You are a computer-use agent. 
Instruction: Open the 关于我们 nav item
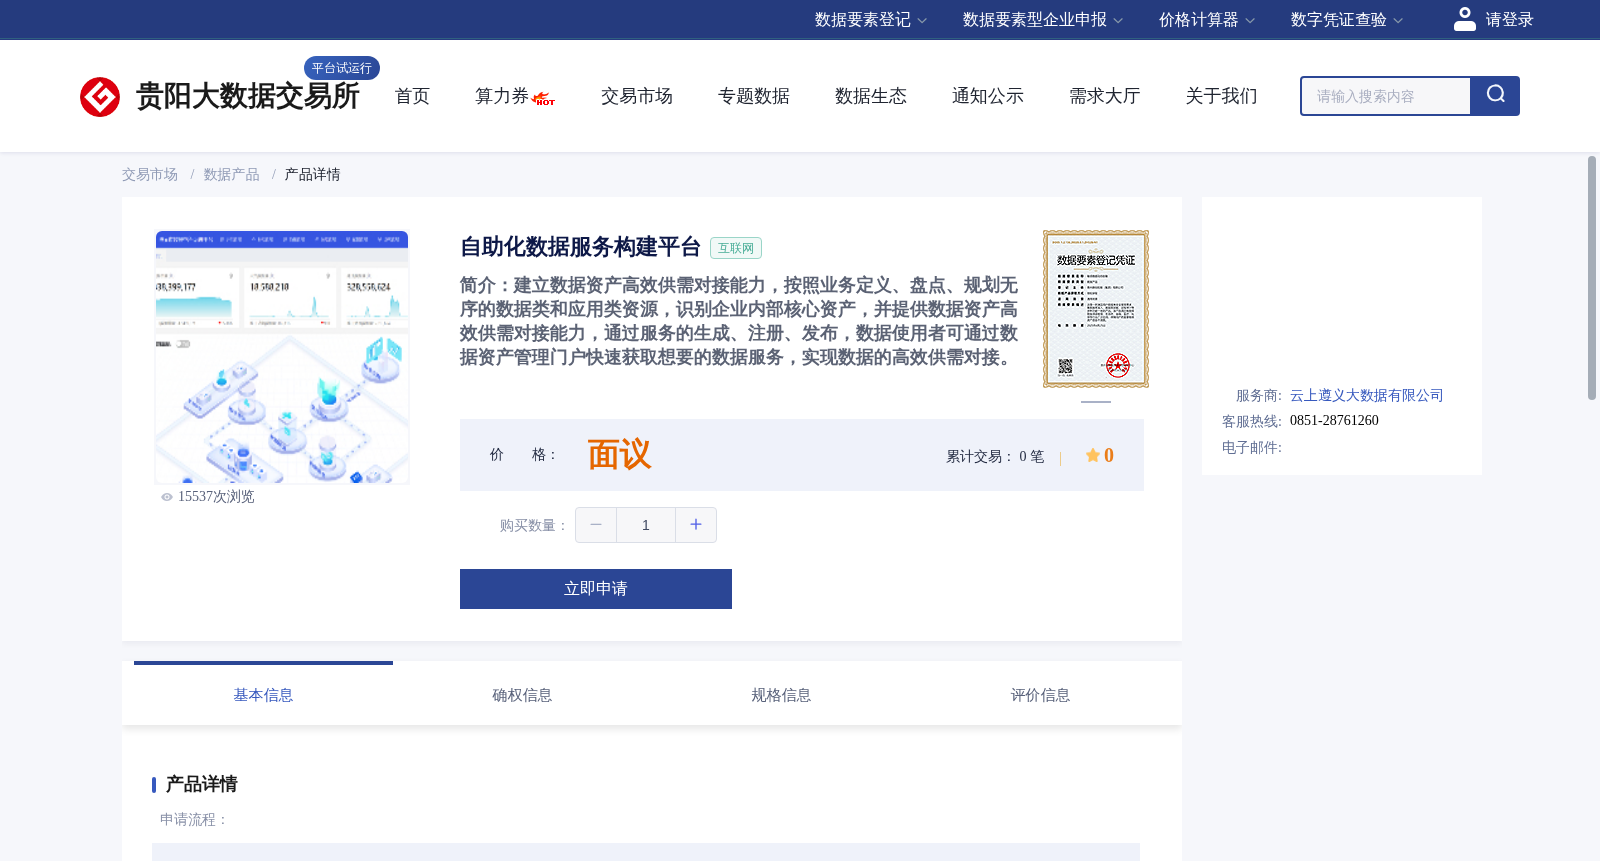coord(1222,96)
